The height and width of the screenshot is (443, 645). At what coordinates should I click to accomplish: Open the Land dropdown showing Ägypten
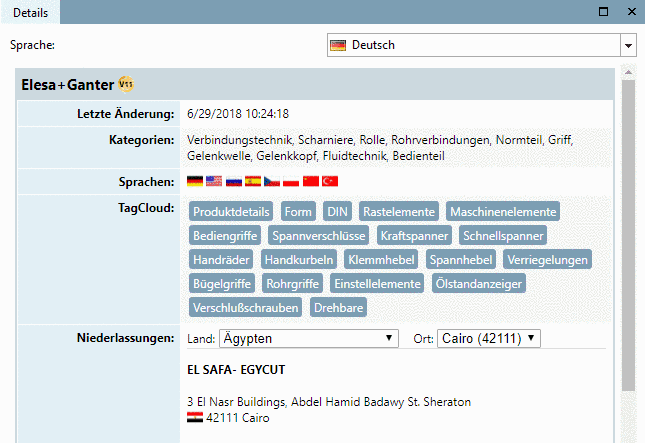pos(309,338)
